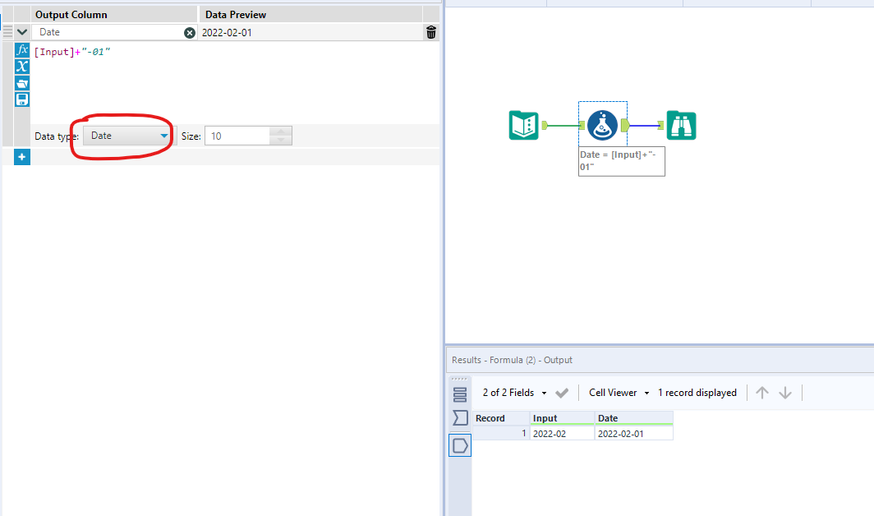Open the X columns and constants list

click(22, 66)
